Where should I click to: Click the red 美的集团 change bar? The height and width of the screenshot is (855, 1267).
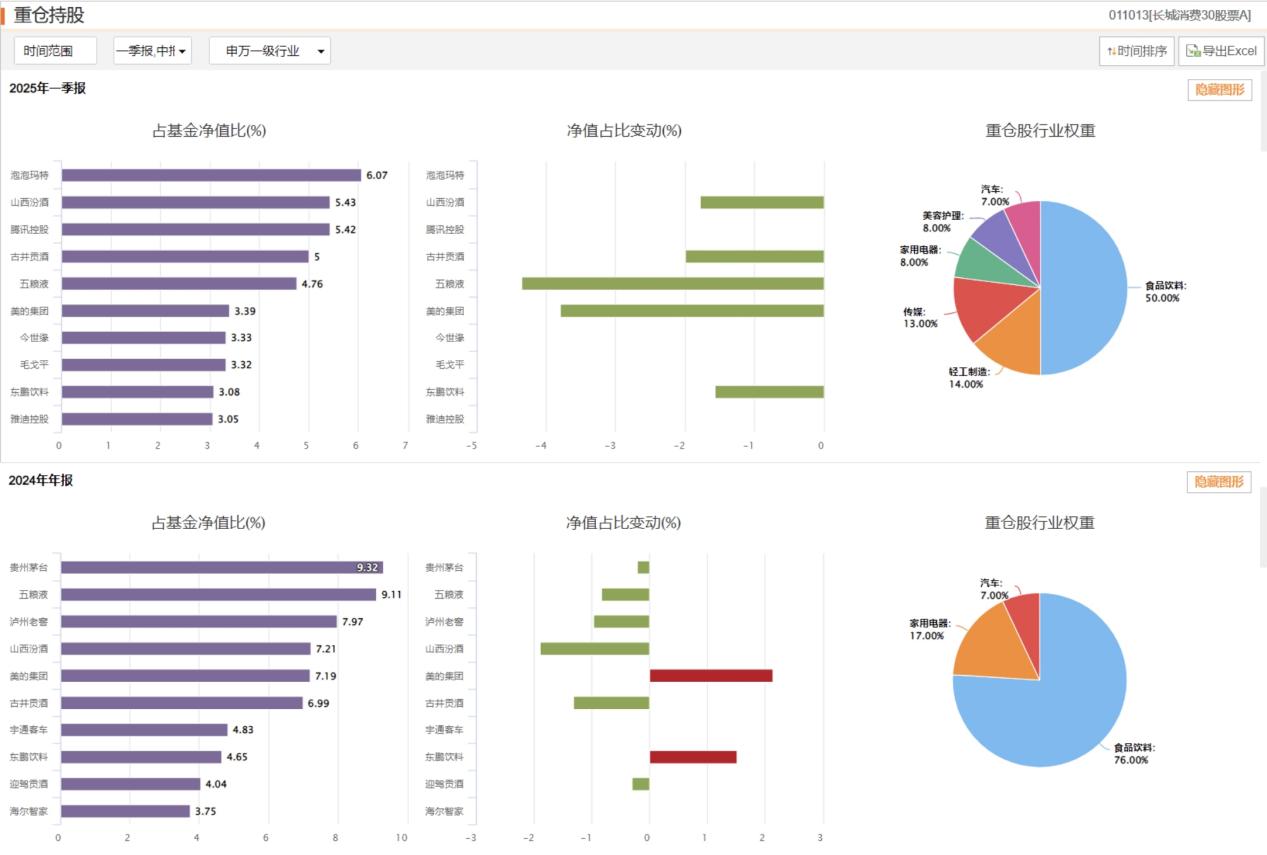coord(710,676)
